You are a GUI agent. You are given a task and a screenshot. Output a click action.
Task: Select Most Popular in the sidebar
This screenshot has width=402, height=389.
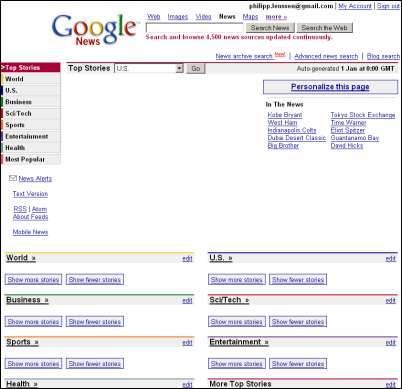click(x=30, y=159)
